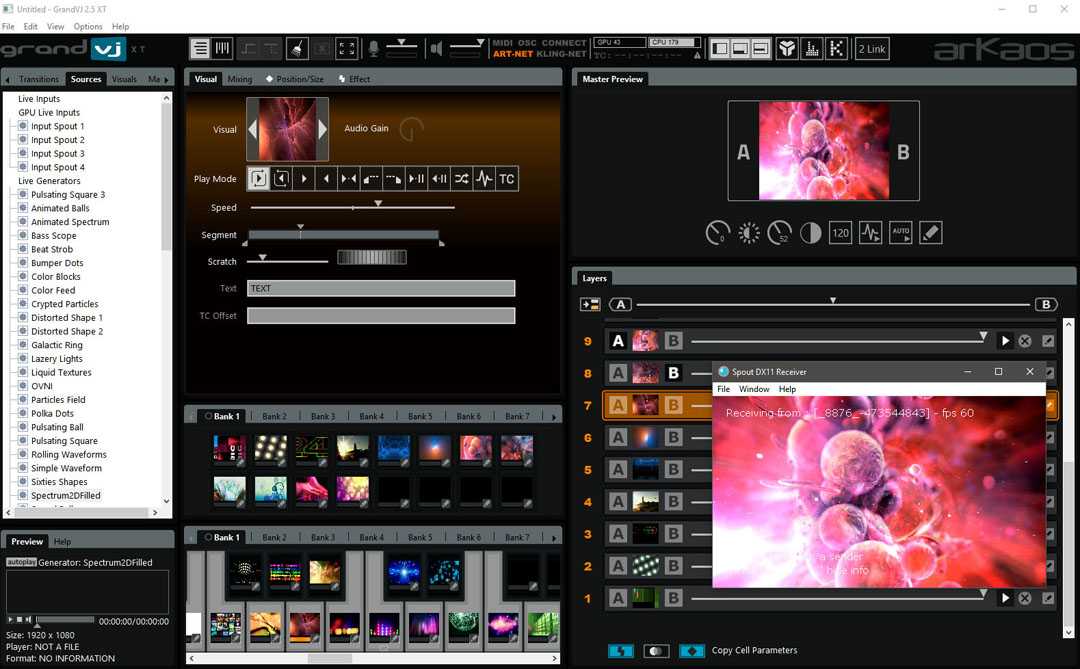Open the Options menu
Screen dimensions: 1080x669
pyautogui.click(x=87, y=26)
